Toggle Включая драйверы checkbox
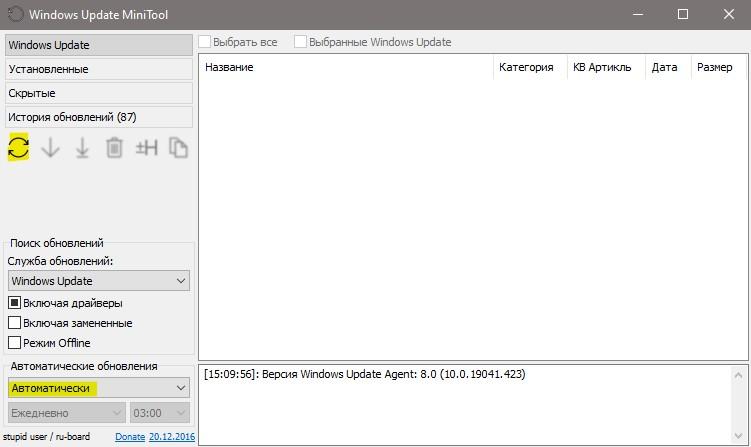The width and height of the screenshot is (751, 447). coord(14,303)
